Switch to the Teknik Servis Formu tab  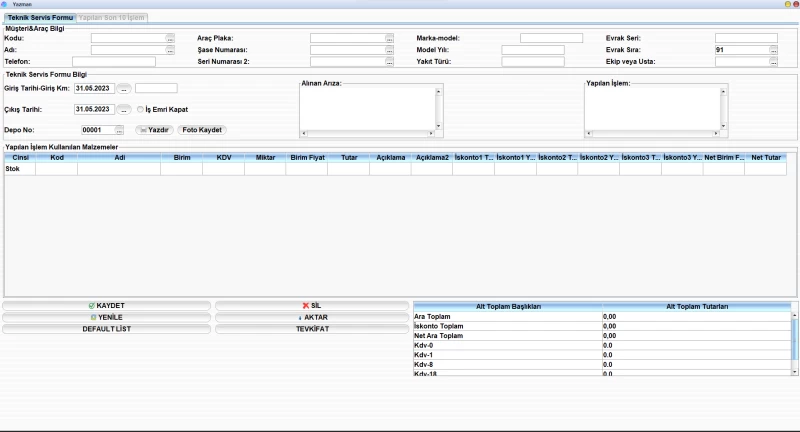(40, 18)
